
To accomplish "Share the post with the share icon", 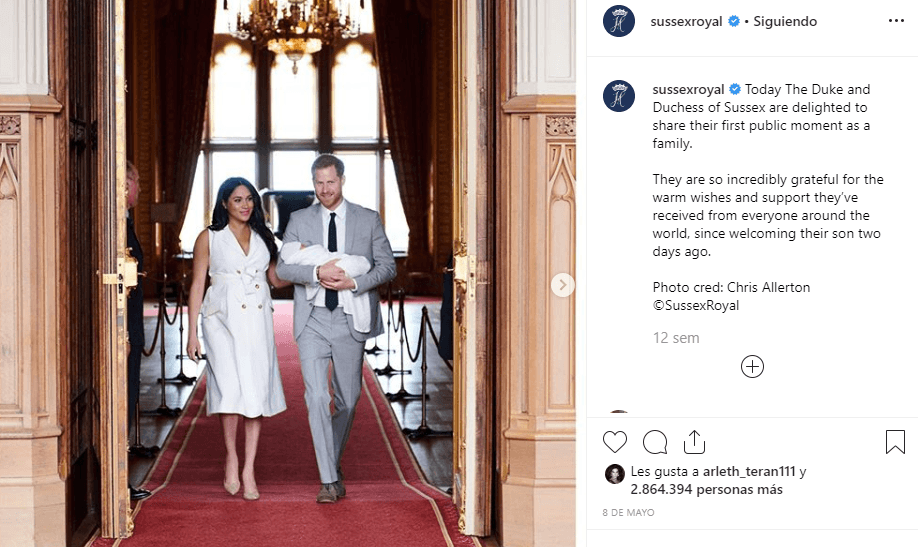I will pos(694,442).
